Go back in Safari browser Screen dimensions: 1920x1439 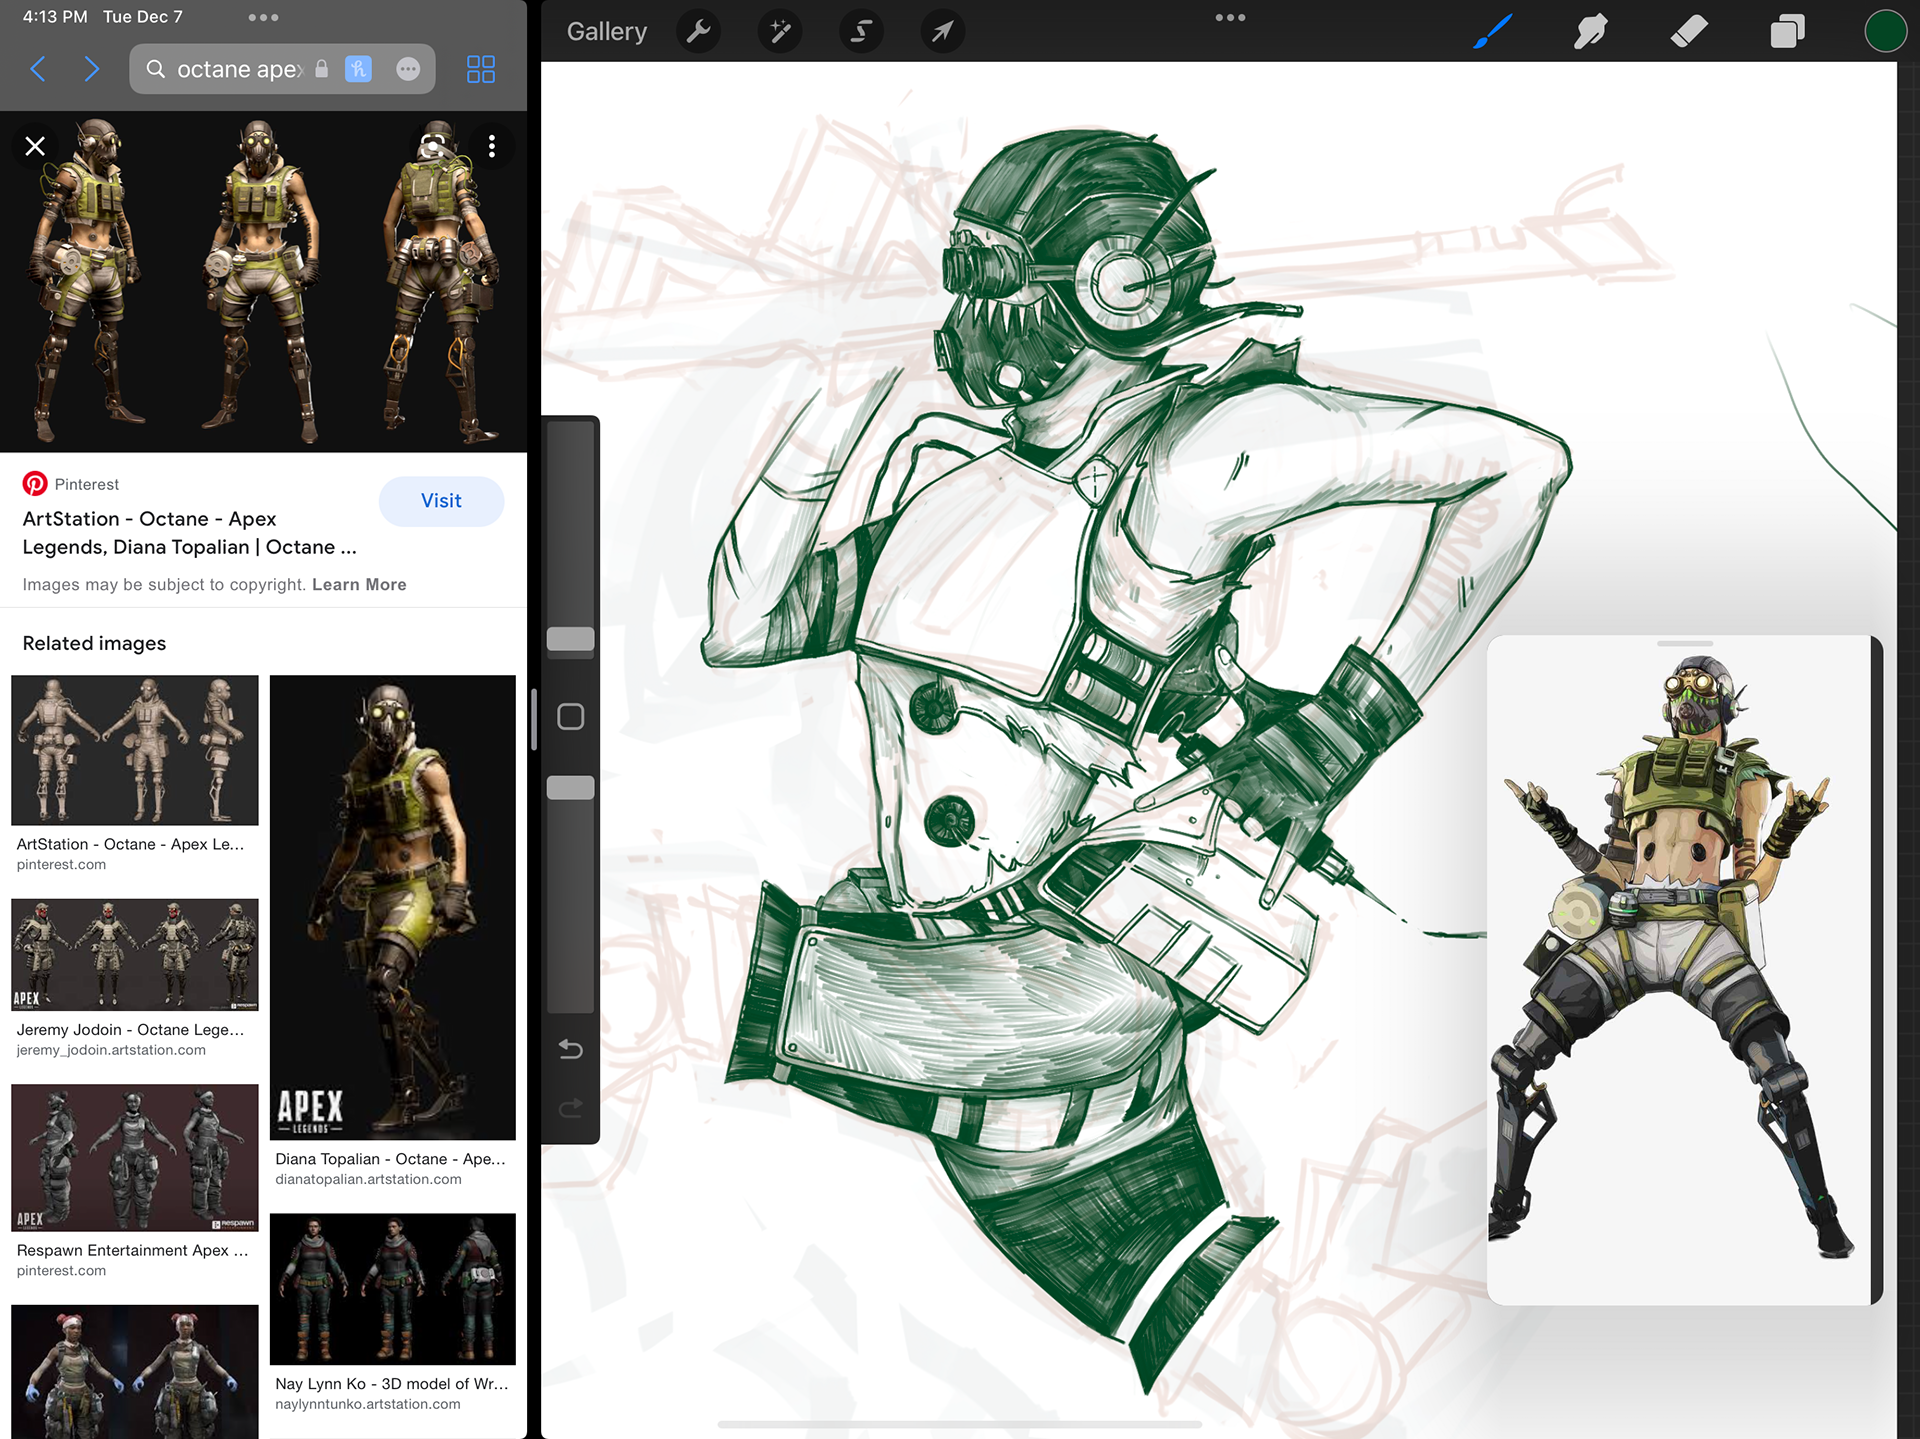[x=39, y=69]
